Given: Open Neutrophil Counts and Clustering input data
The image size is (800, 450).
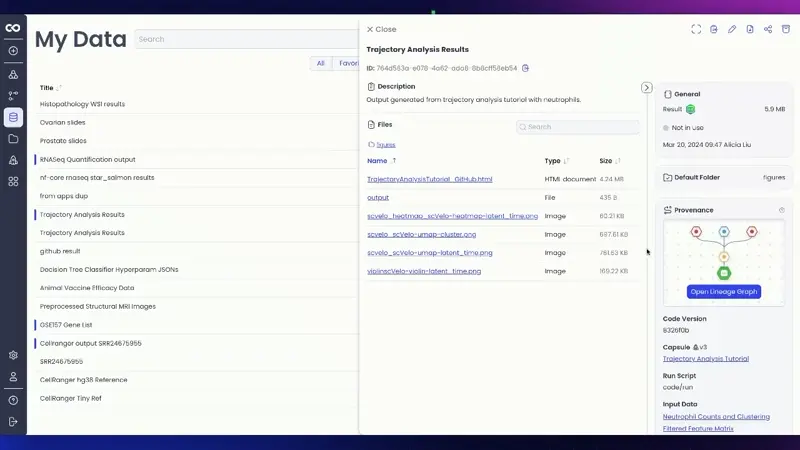Looking at the screenshot, I should pyautogui.click(x=716, y=417).
